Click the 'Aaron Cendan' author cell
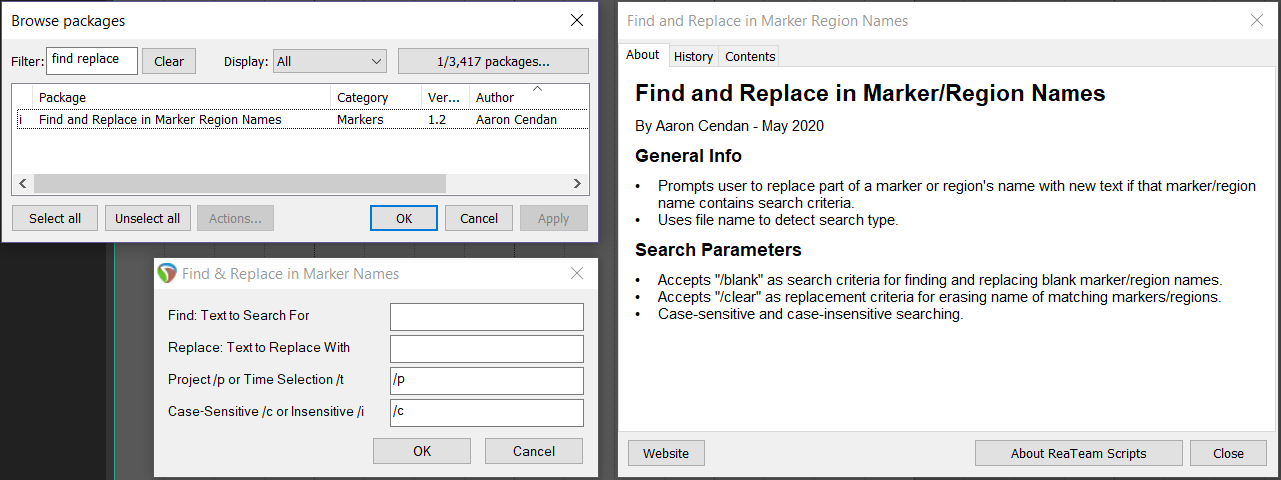The width and height of the screenshot is (1281, 480). coord(516,119)
